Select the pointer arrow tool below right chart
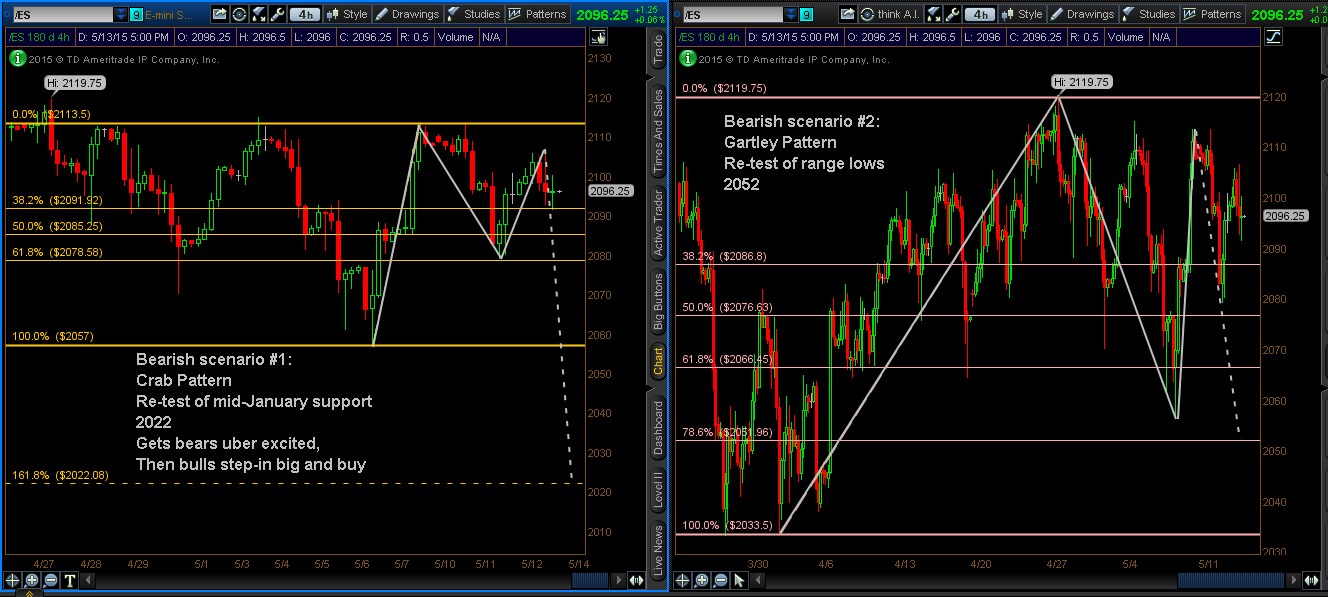This screenshot has height=597, width=1328. (738, 580)
